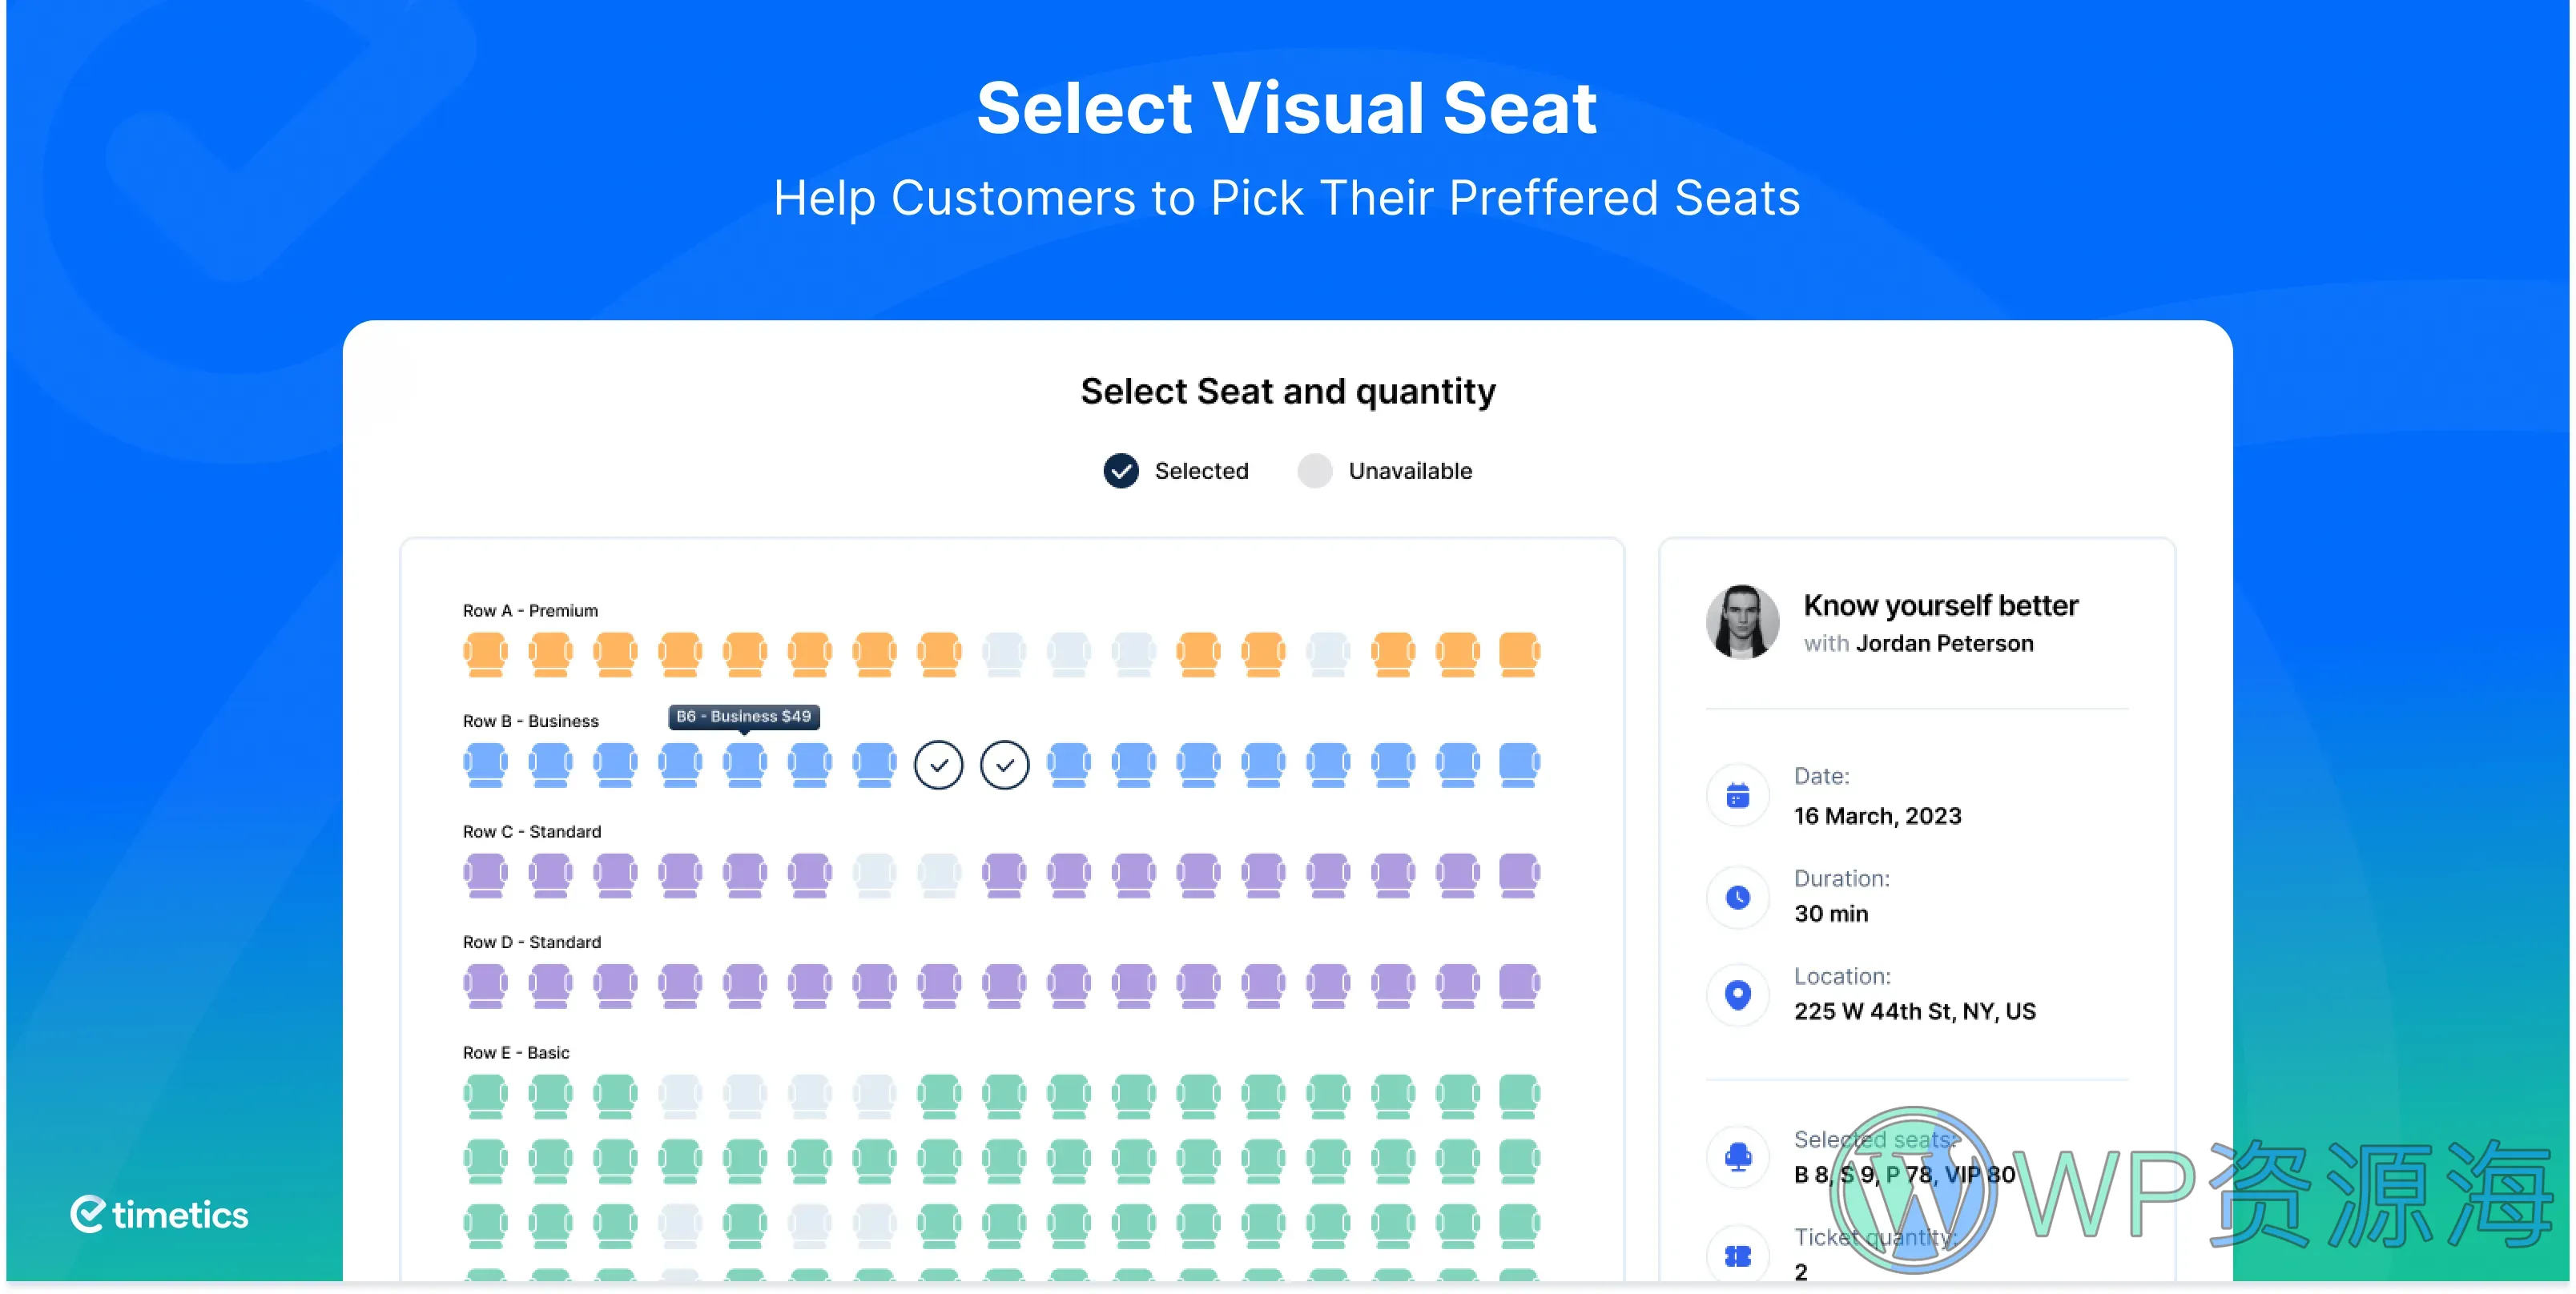Click the location pin icon
The height and width of the screenshot is (1294, 2576).
[1738, 994]
